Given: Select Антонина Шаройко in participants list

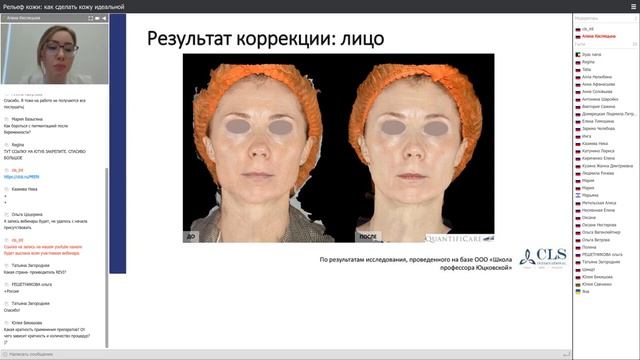Looking at the screenshot, I should pyautogui.click(x=600, y=99).
